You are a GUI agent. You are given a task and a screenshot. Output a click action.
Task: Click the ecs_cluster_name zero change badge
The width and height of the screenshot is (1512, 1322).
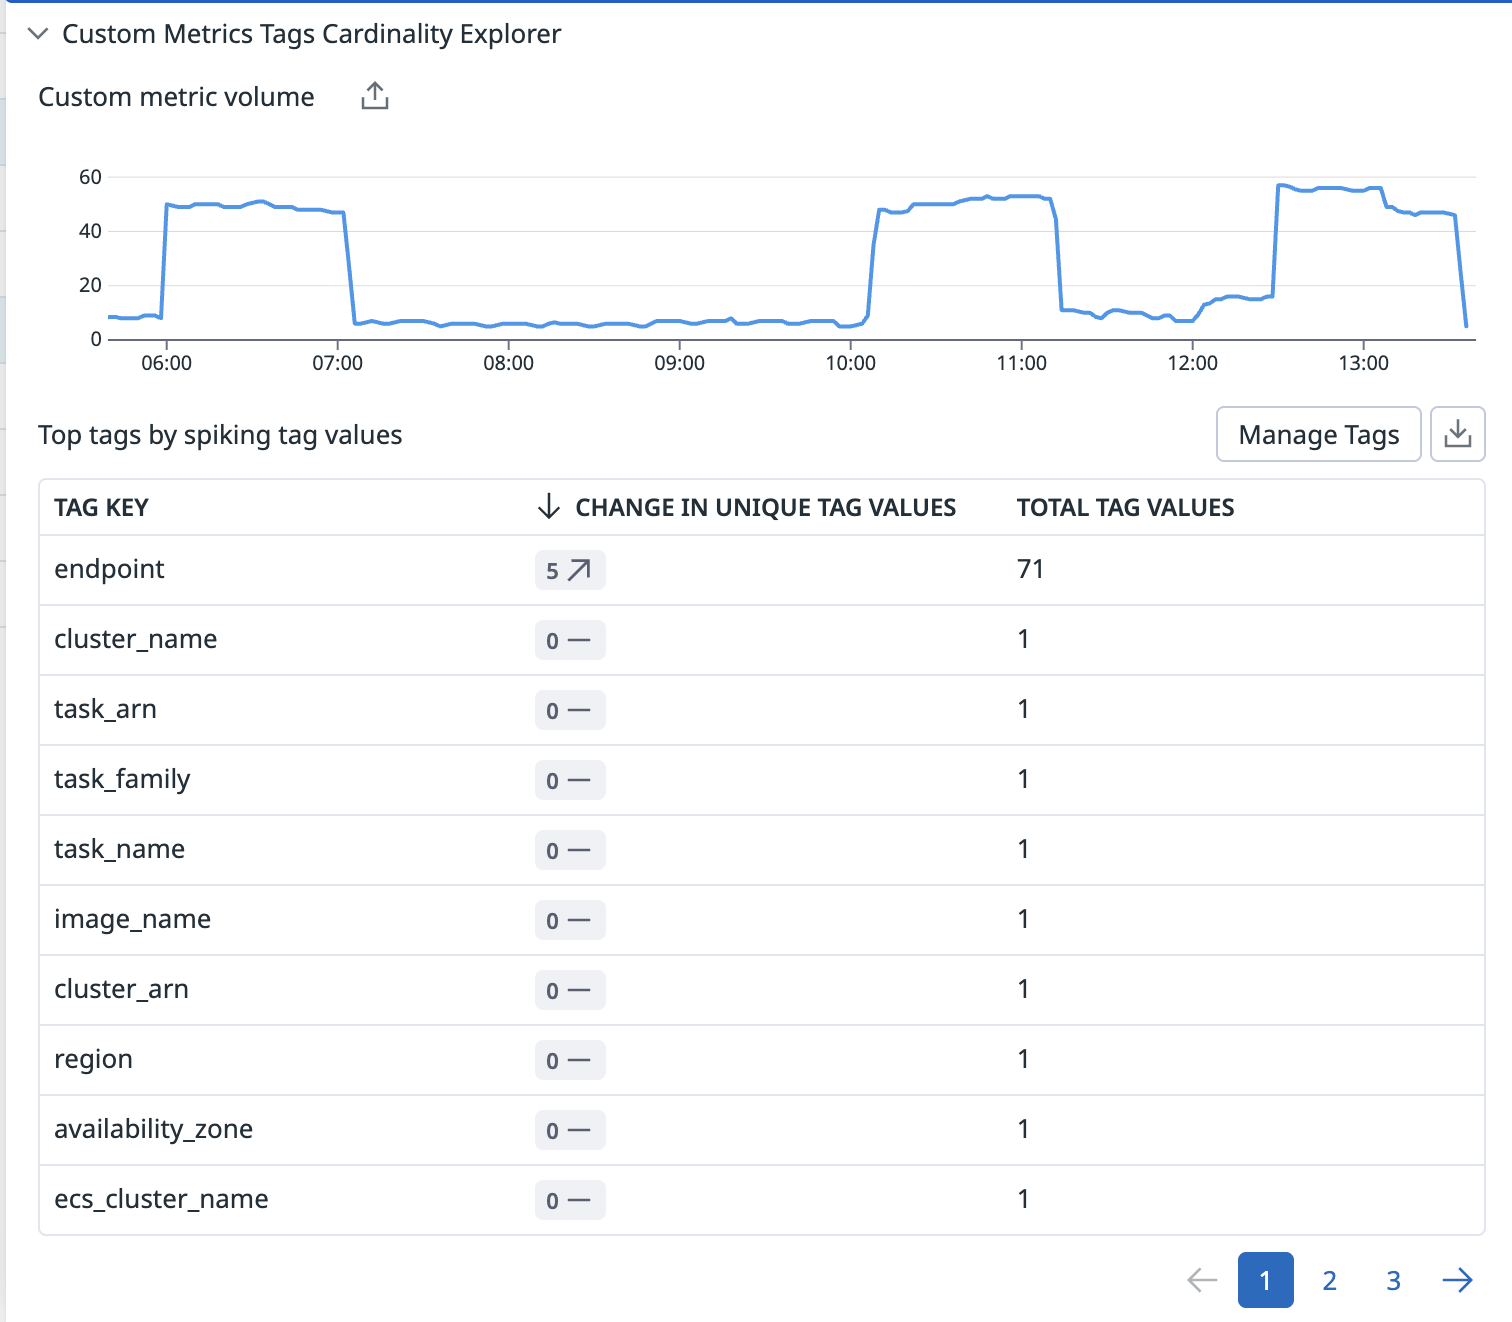(569, 1200)
